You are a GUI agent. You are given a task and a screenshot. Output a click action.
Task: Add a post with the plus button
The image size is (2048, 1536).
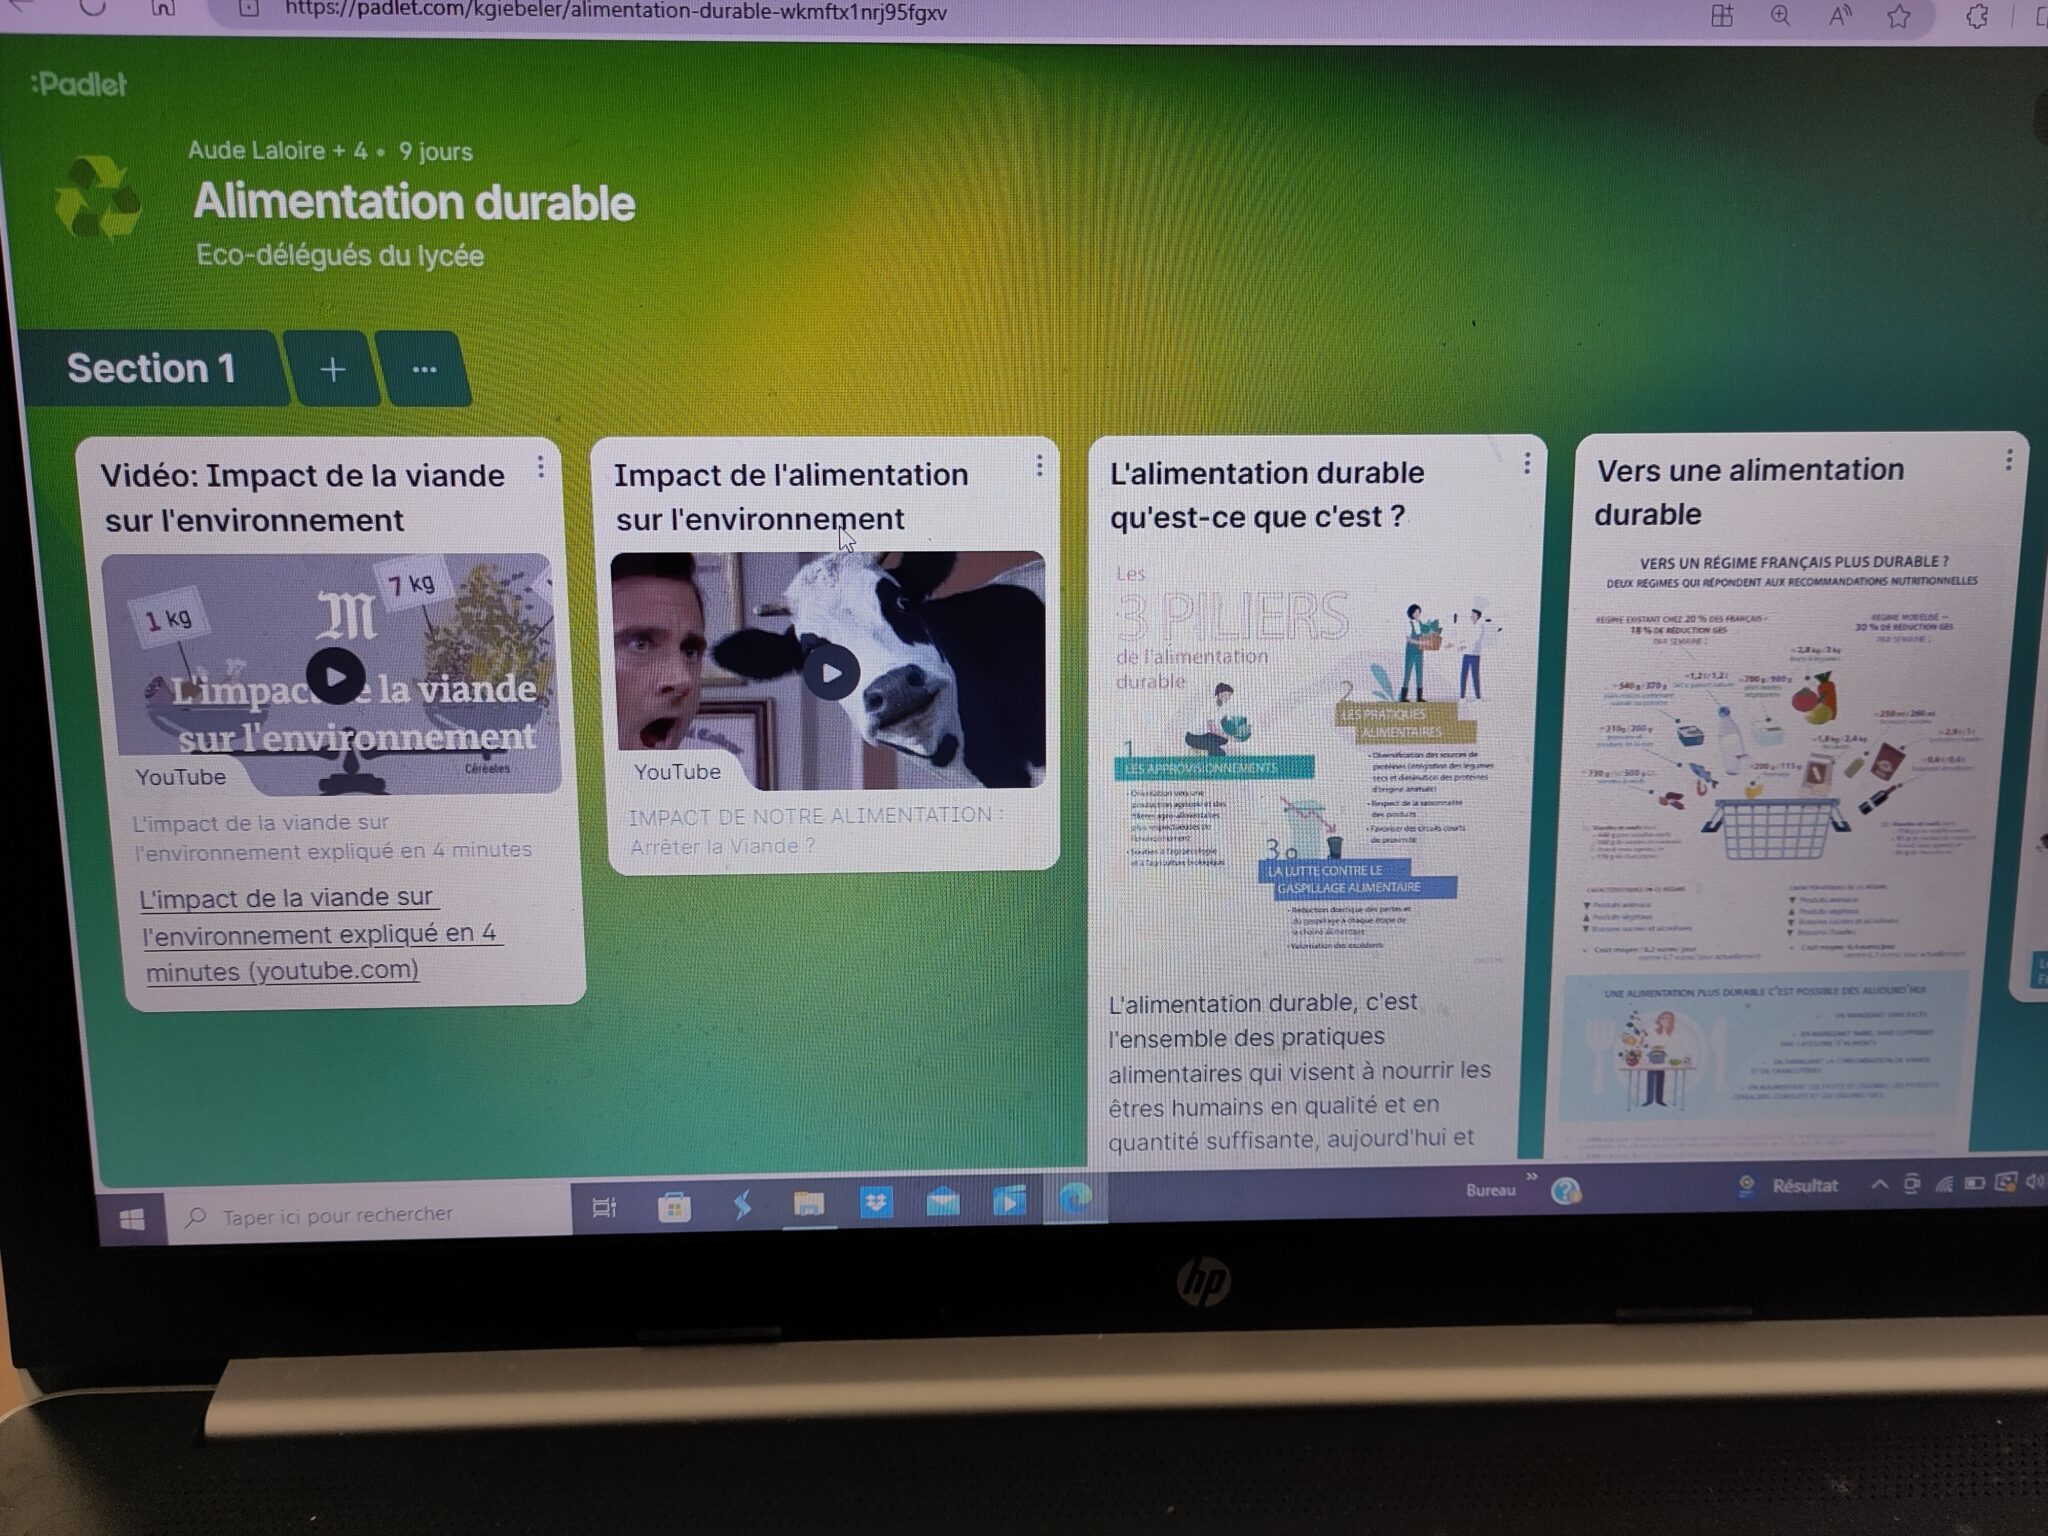pyautogui.click(x=332, y=370)
